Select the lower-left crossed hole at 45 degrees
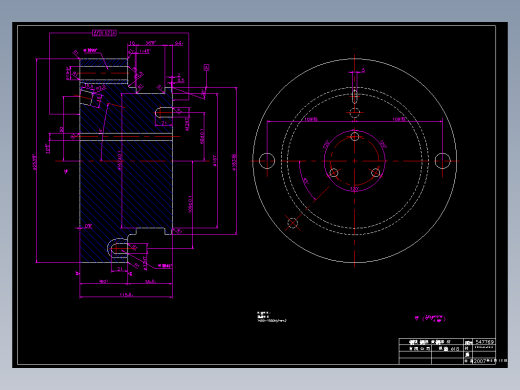 coord(292,223)
